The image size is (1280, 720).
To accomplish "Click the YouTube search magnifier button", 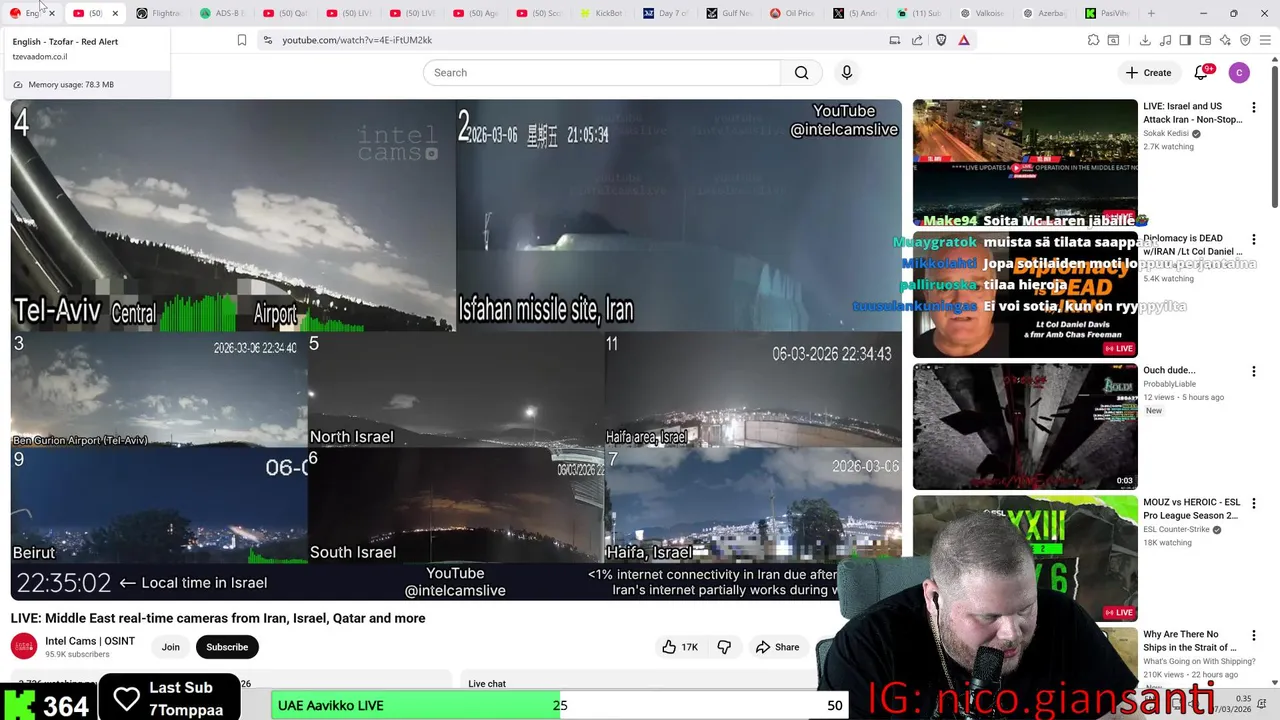I will pos(801,72).
